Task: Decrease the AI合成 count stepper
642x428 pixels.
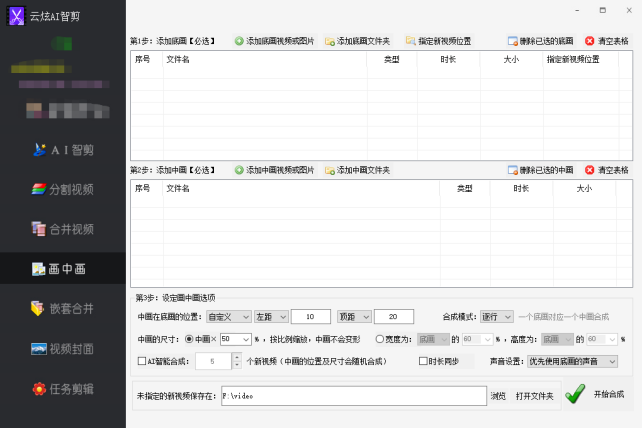Action: 237,365
